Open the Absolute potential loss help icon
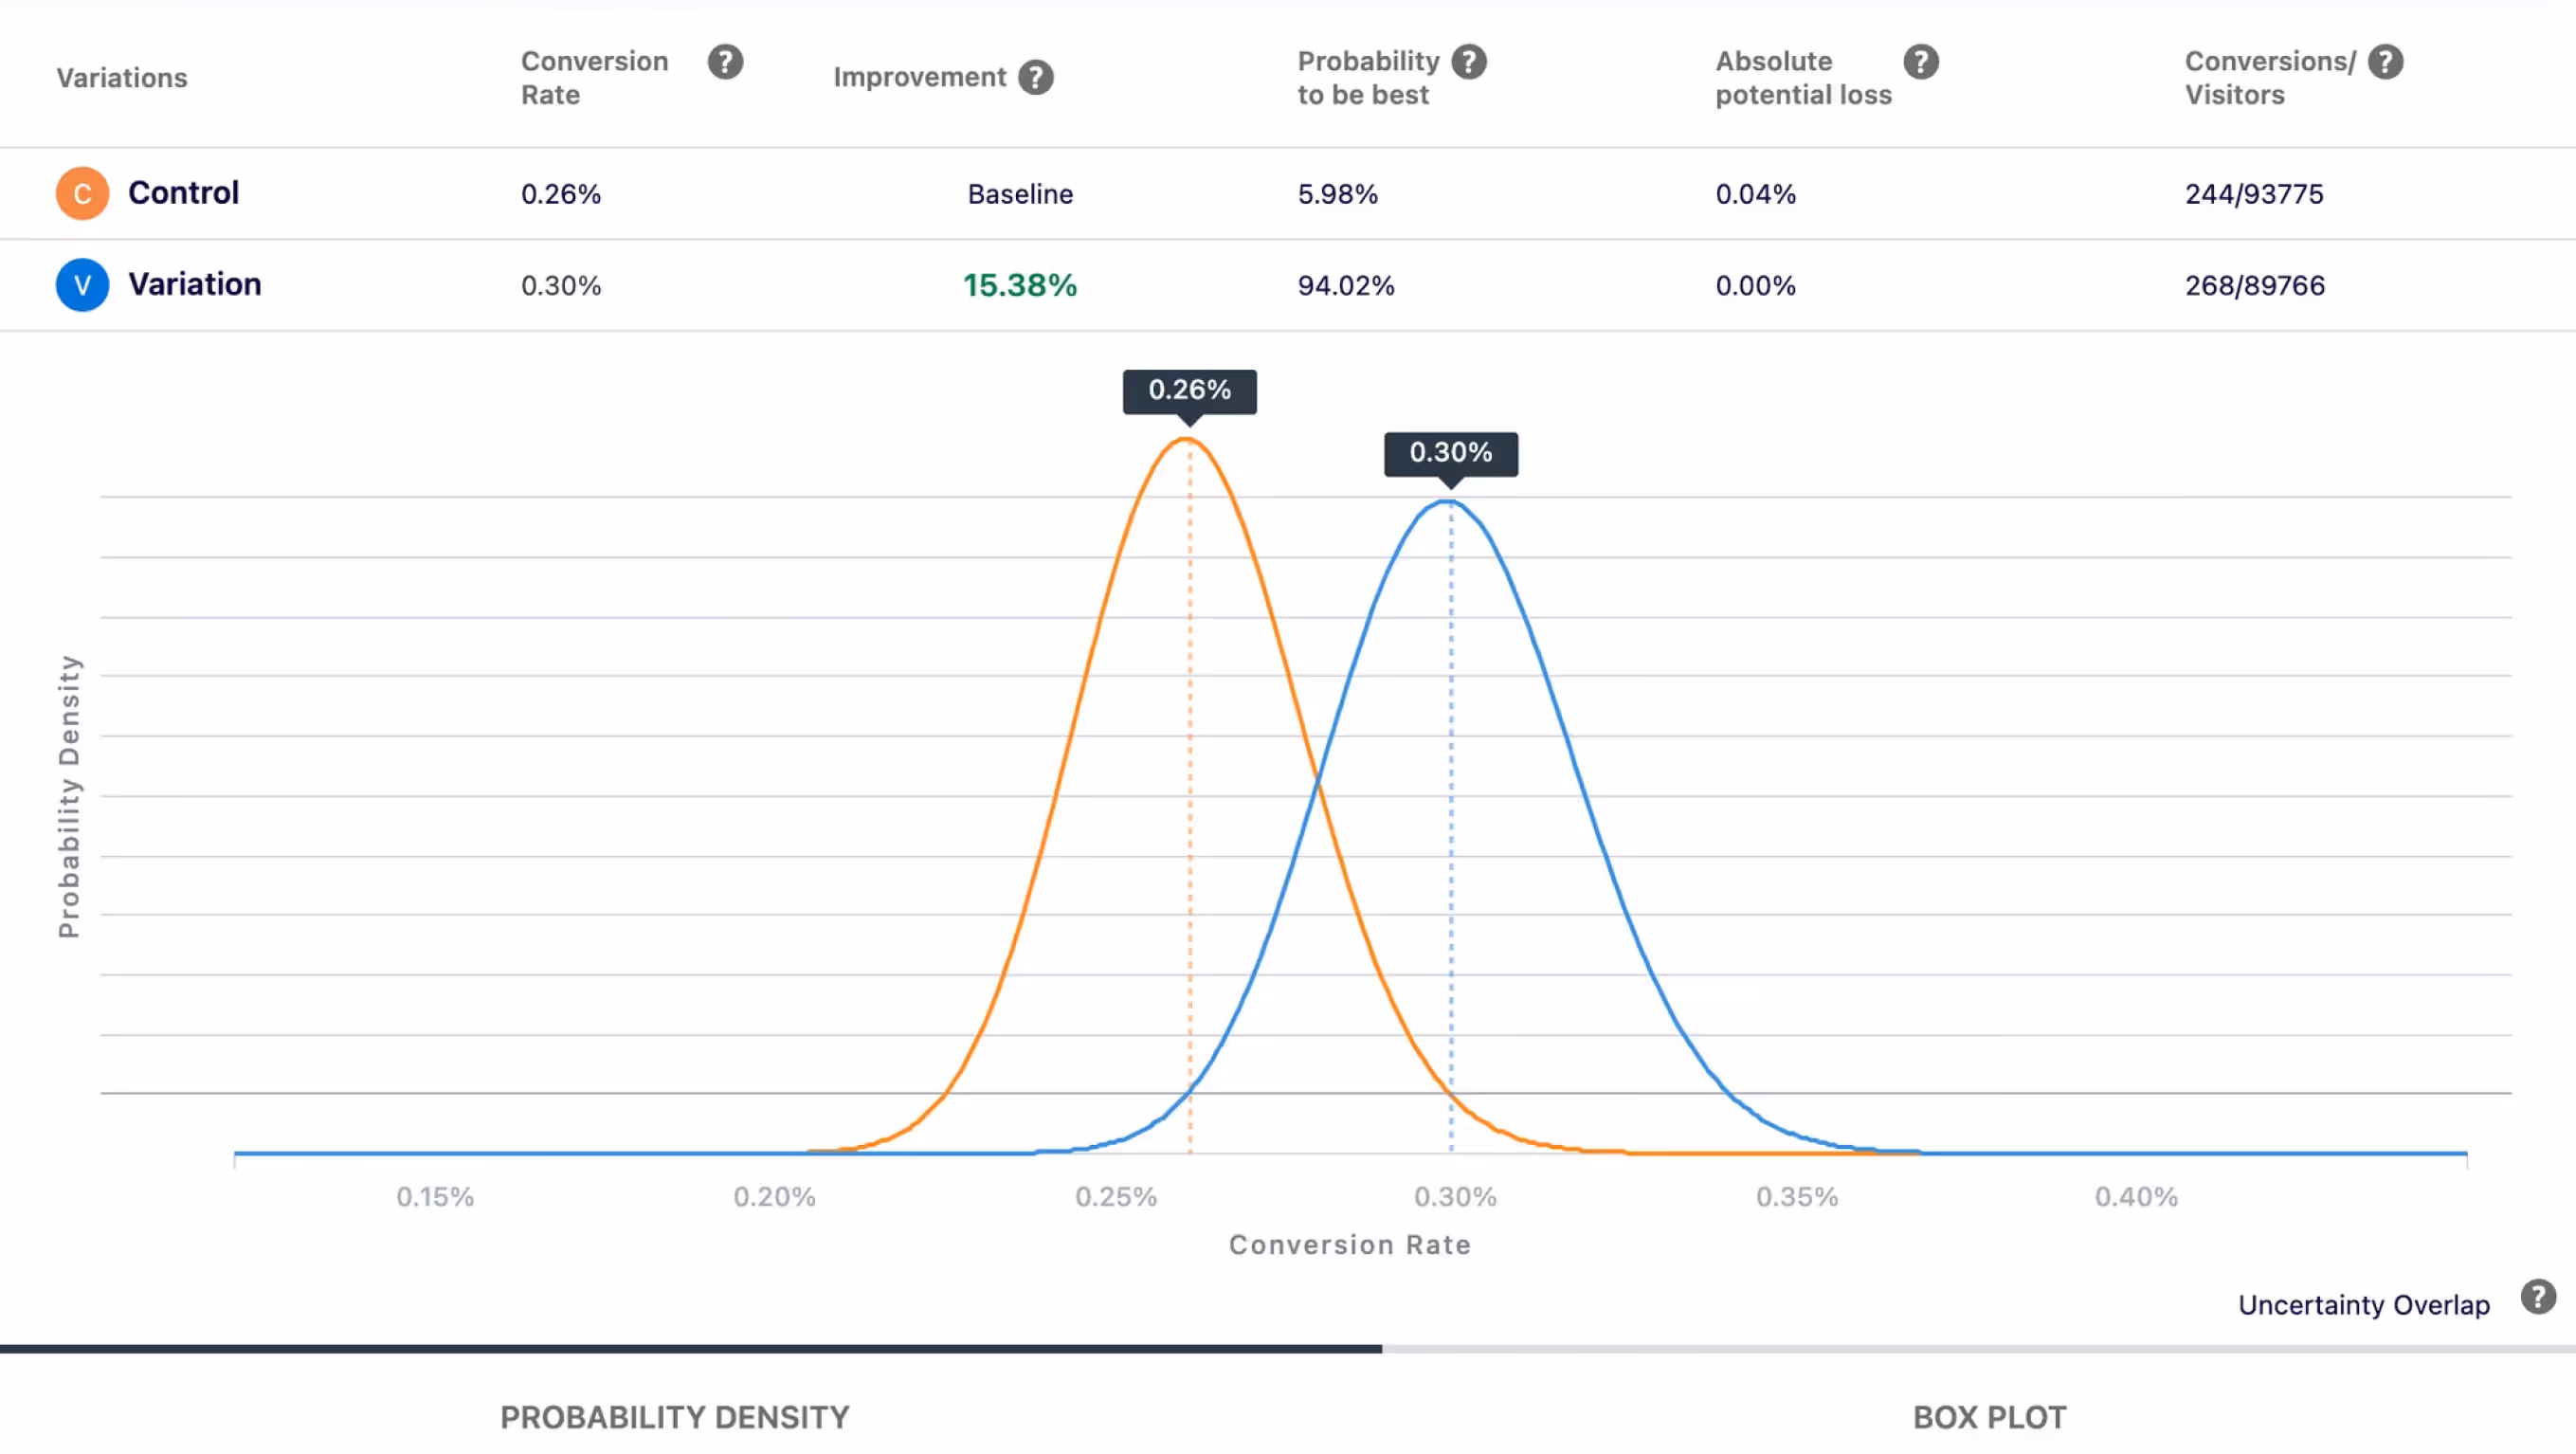The width and height of the screenshot is (2576, 1454). [x=1921, y=61]
